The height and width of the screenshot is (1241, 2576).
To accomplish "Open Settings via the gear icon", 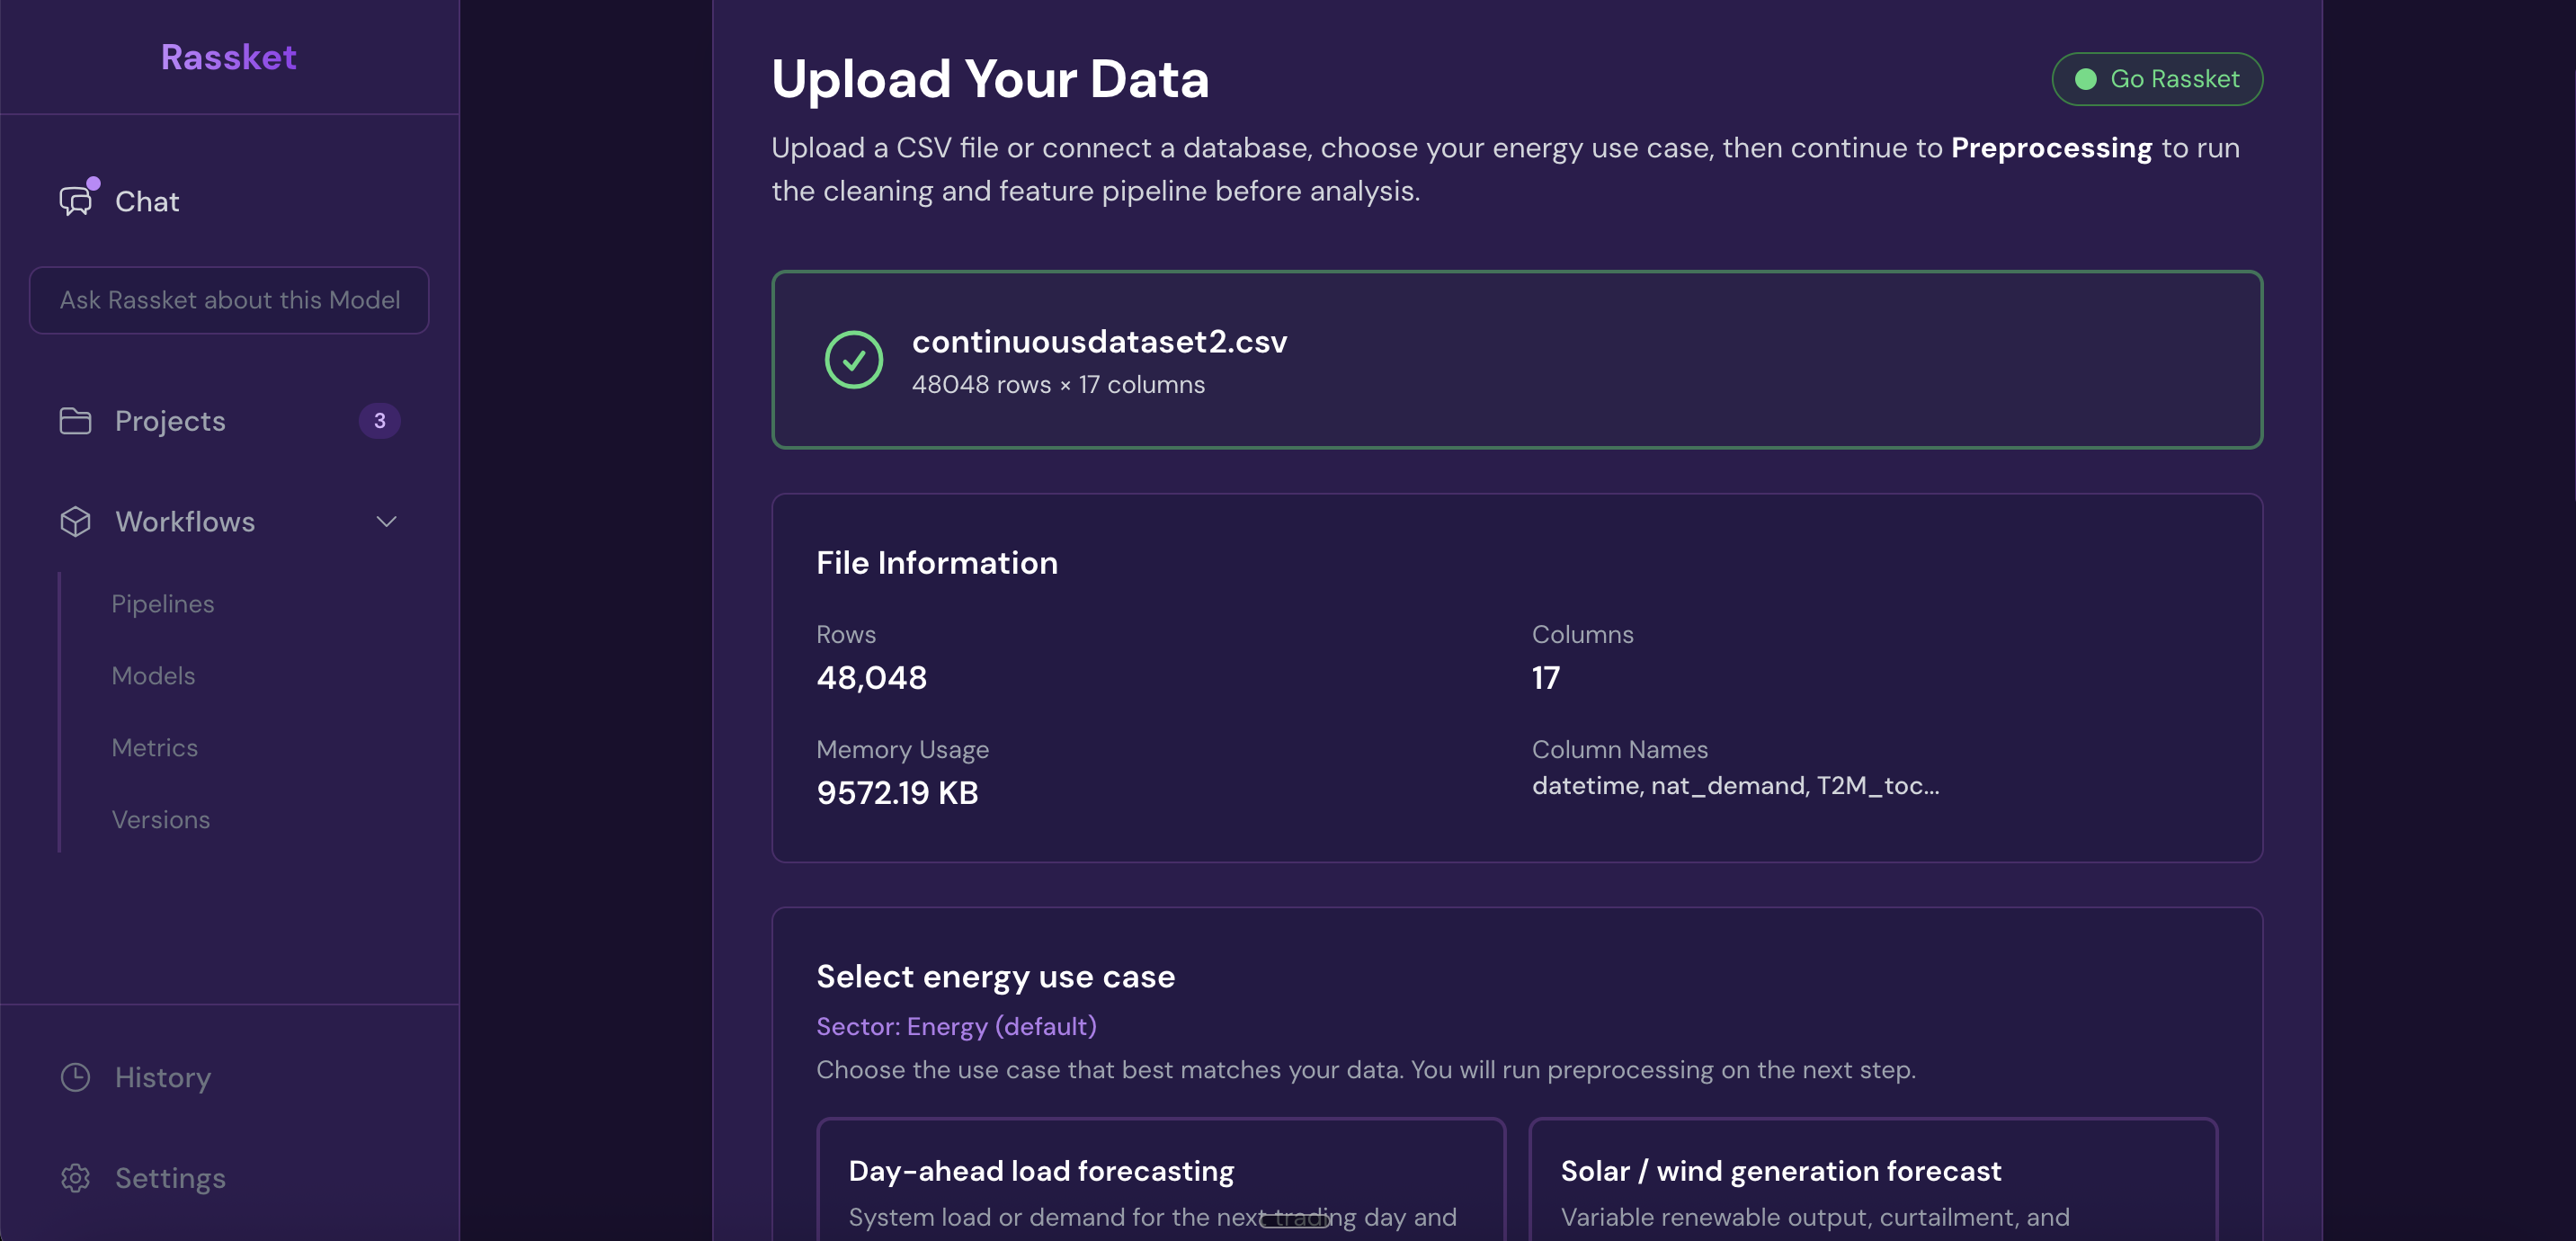I will tap(75, 1178).
